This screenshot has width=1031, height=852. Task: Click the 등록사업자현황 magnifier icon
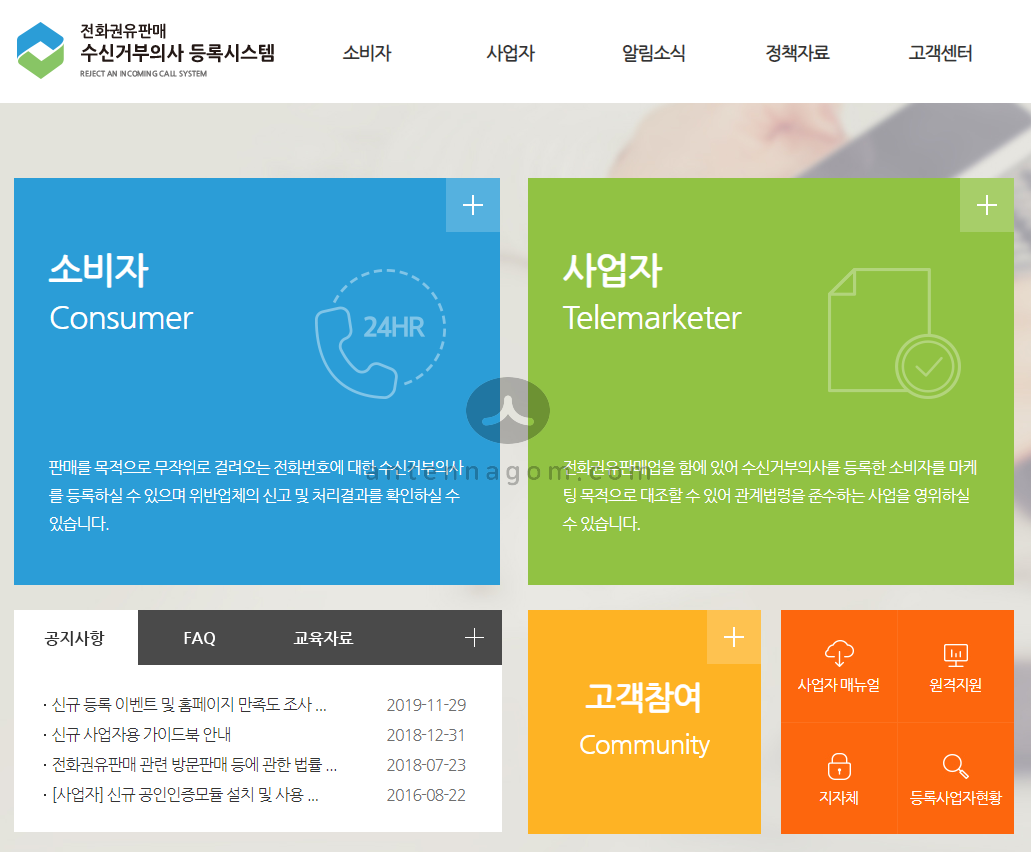[x=955, y=766]
